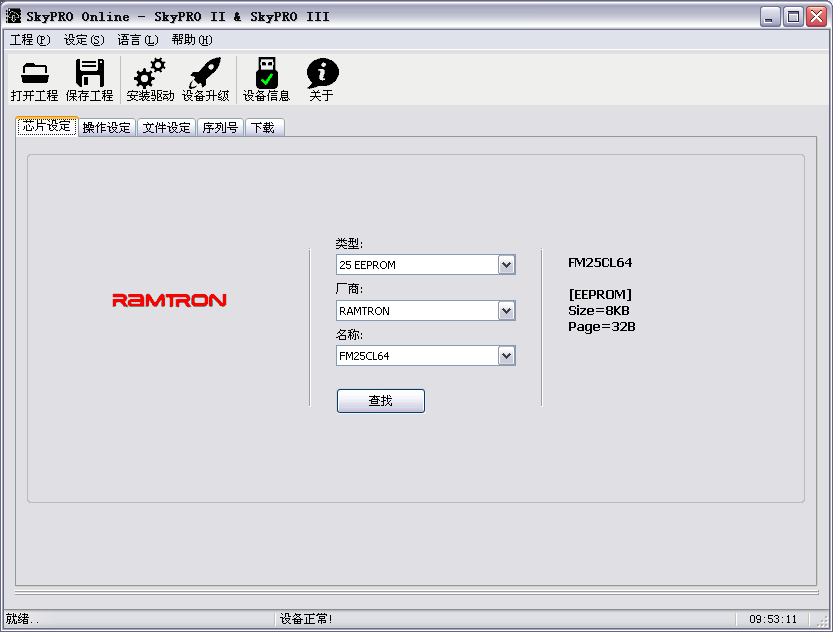Expand the 名称 dropdown arrow
Image resolution: width=833 pixels, height=632 pixels.
click(506, 356)
